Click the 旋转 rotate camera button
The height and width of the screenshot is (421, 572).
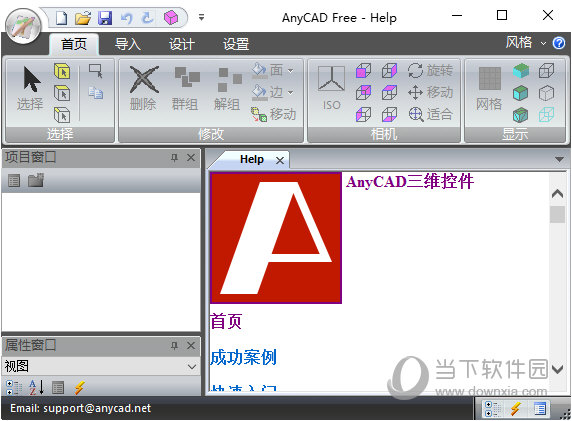click(430, 70)
